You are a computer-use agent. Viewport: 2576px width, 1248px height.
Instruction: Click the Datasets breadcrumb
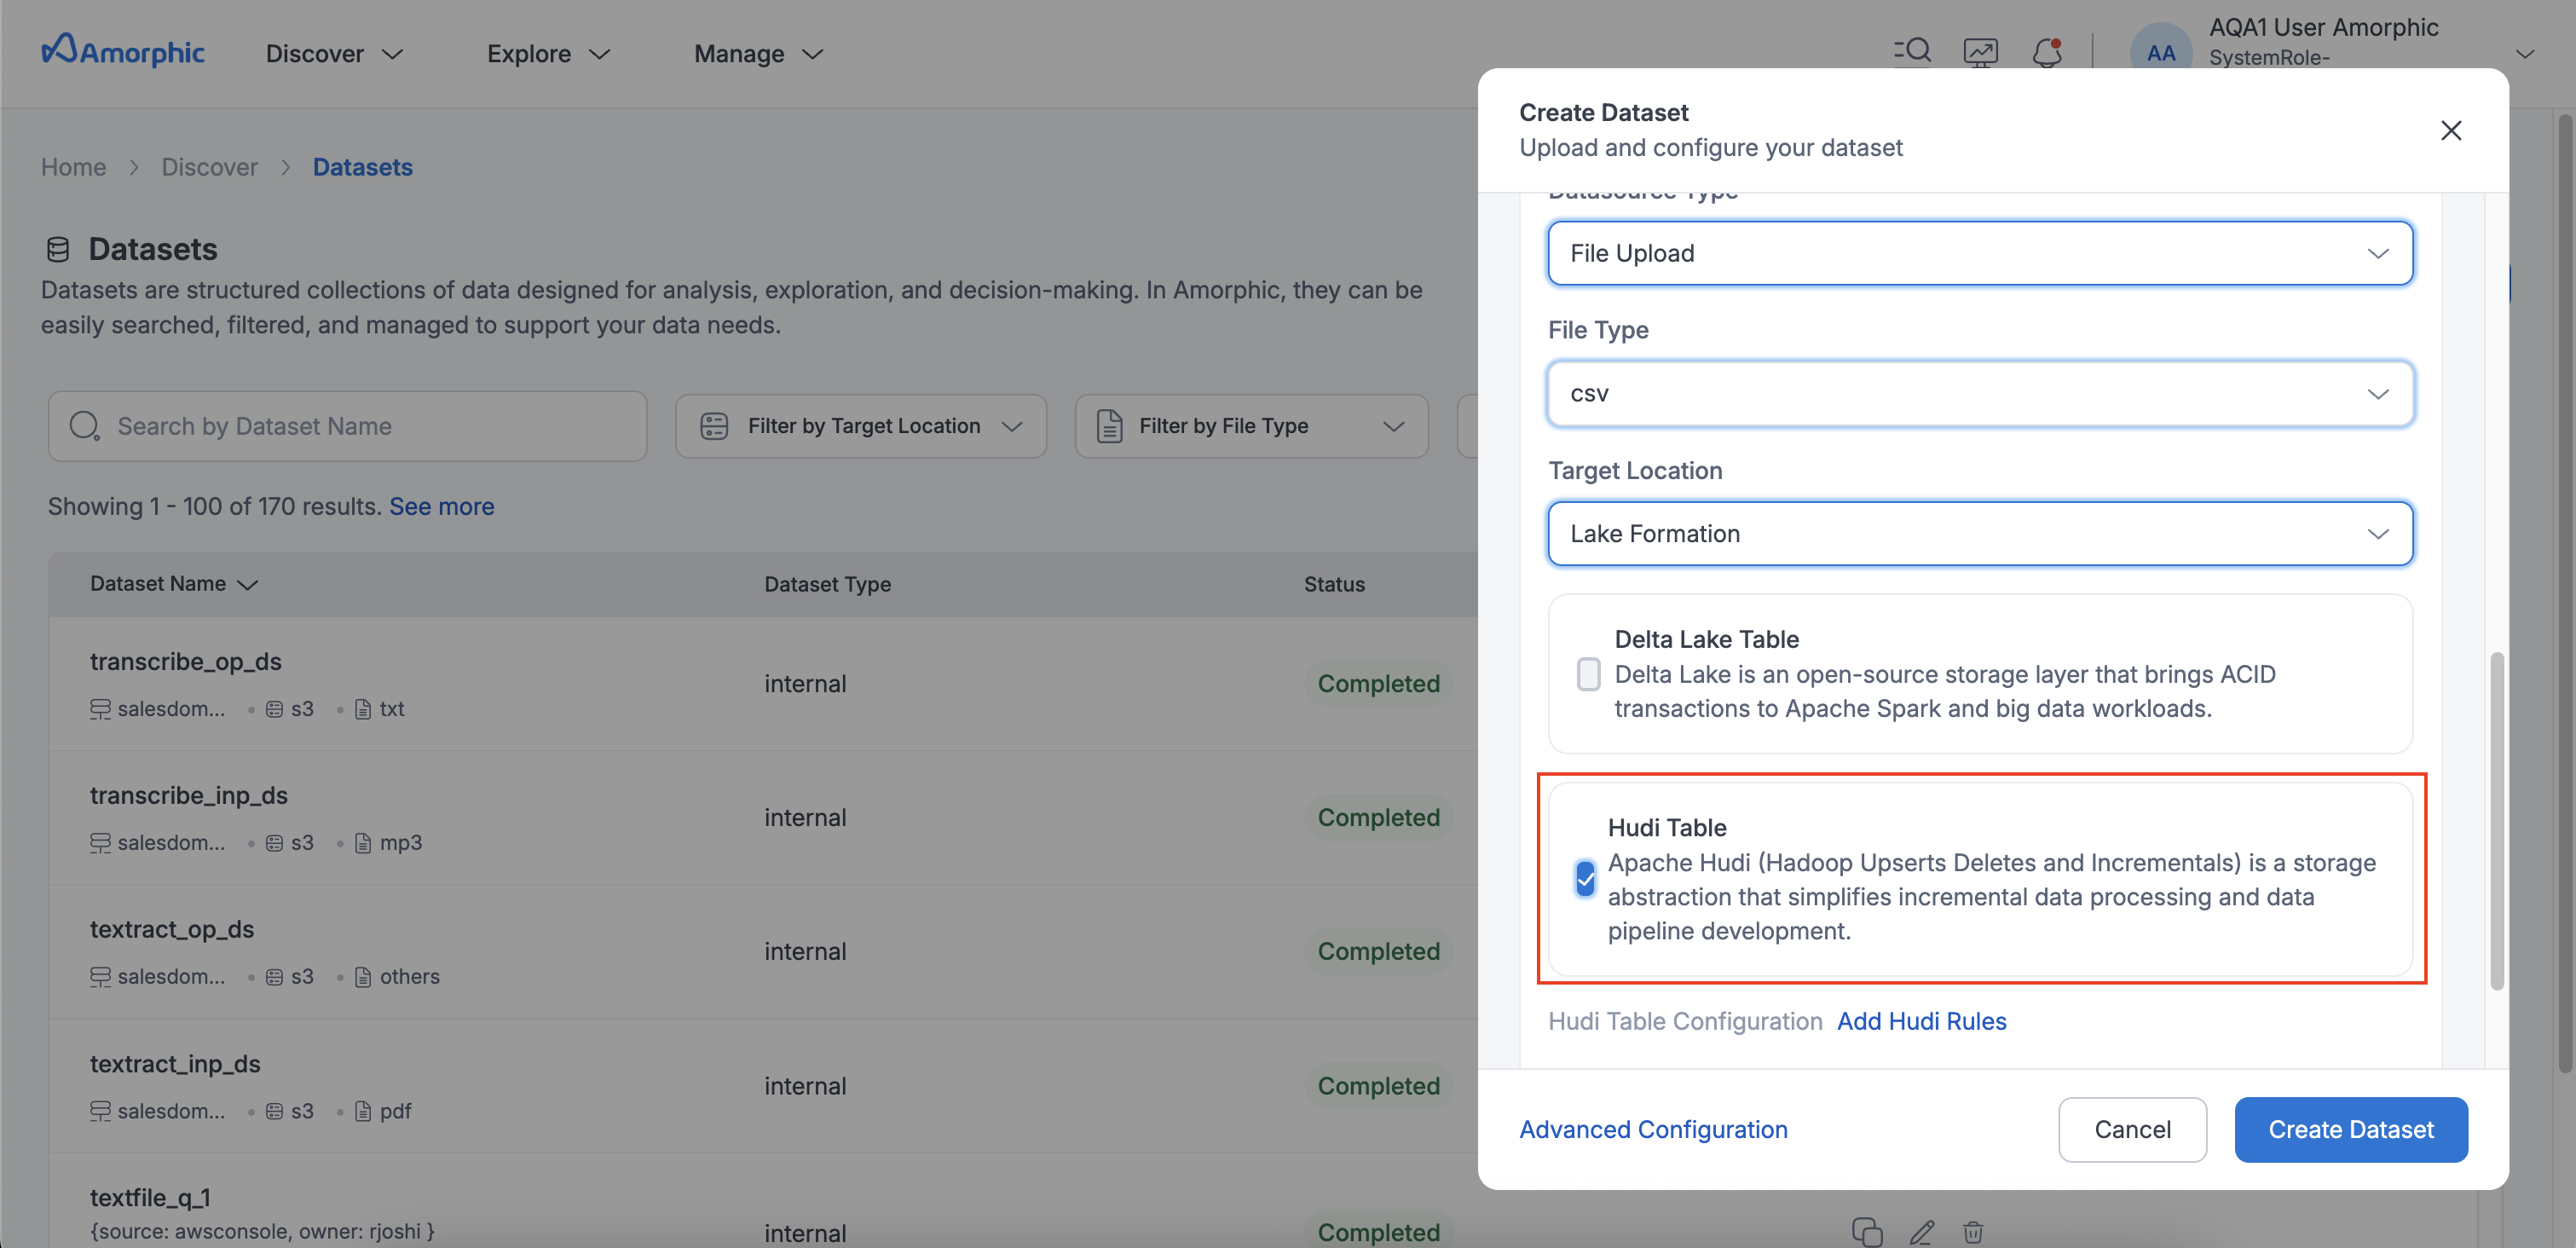pyautogui.click(x=362, y=167)
